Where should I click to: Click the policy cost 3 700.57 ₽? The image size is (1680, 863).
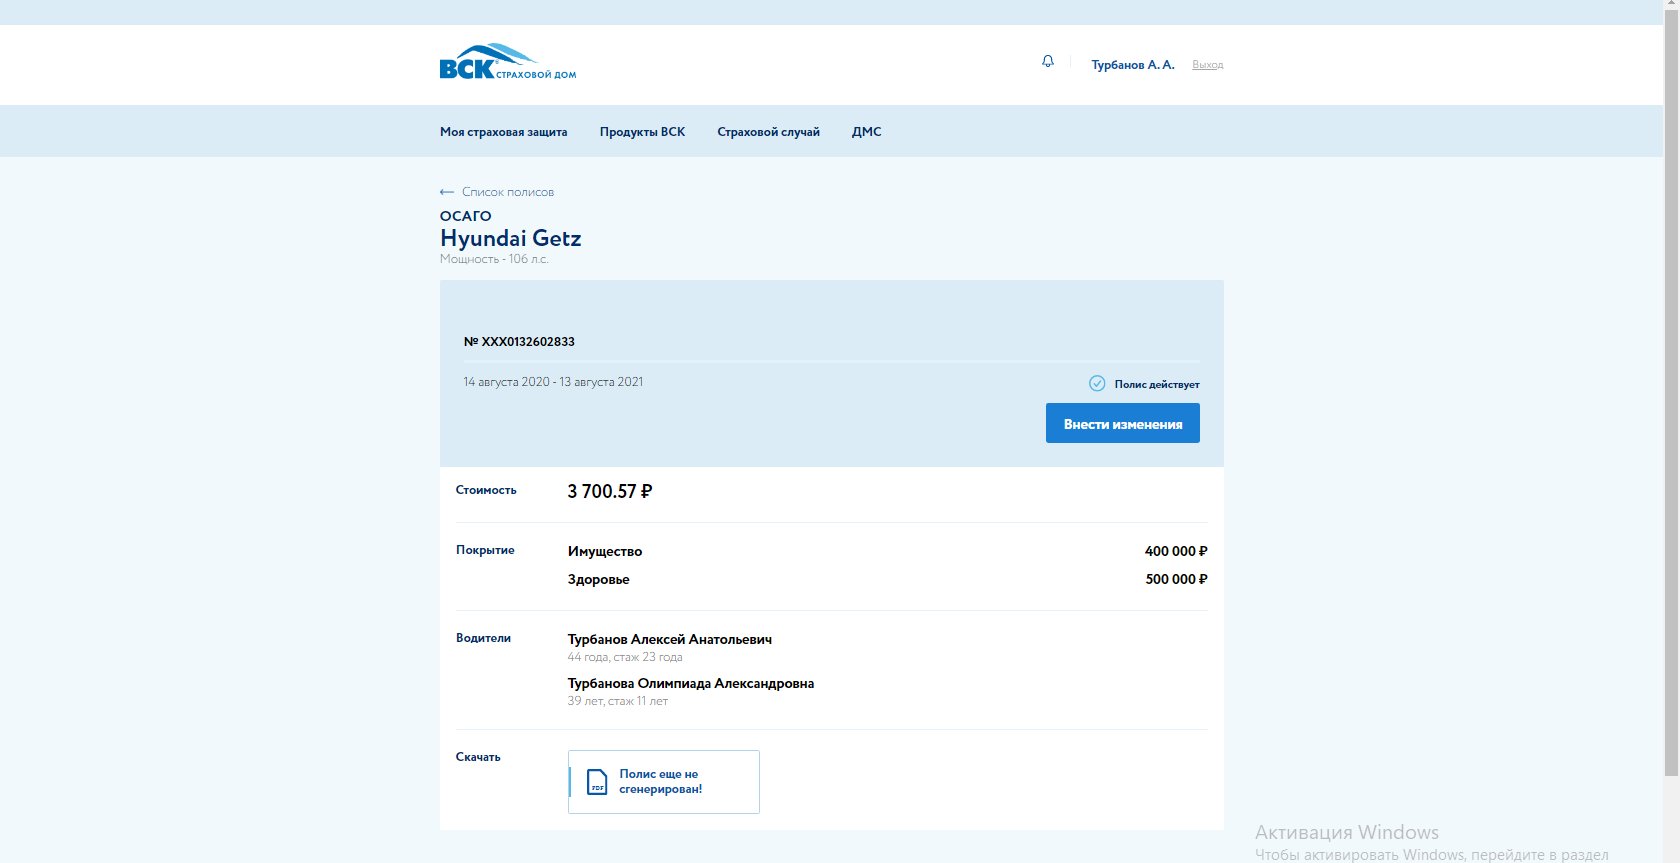pyautogui.click(x=609, y=492)
